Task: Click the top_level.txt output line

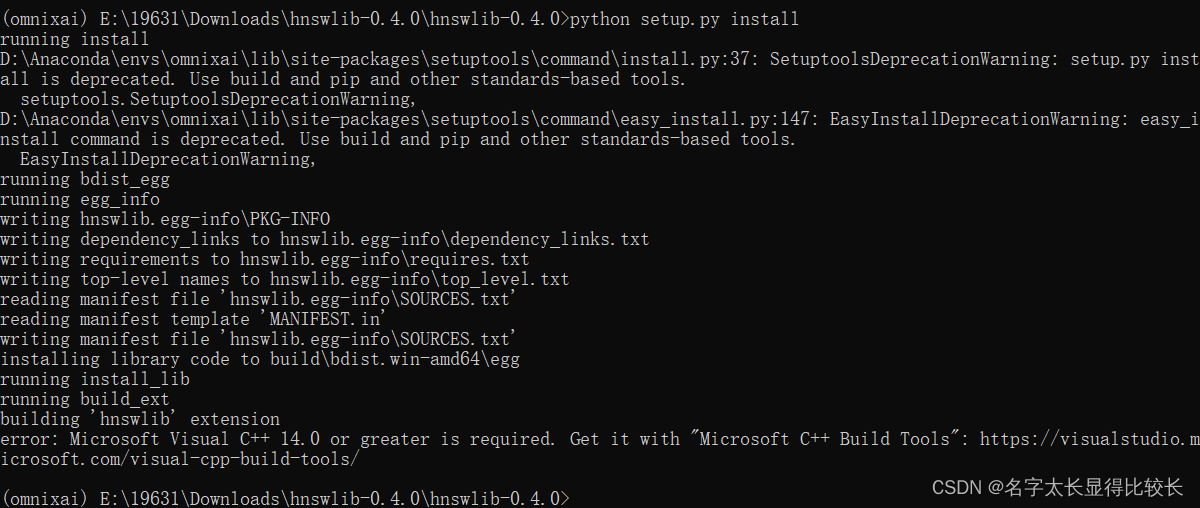Action: (x=285, y=279)
